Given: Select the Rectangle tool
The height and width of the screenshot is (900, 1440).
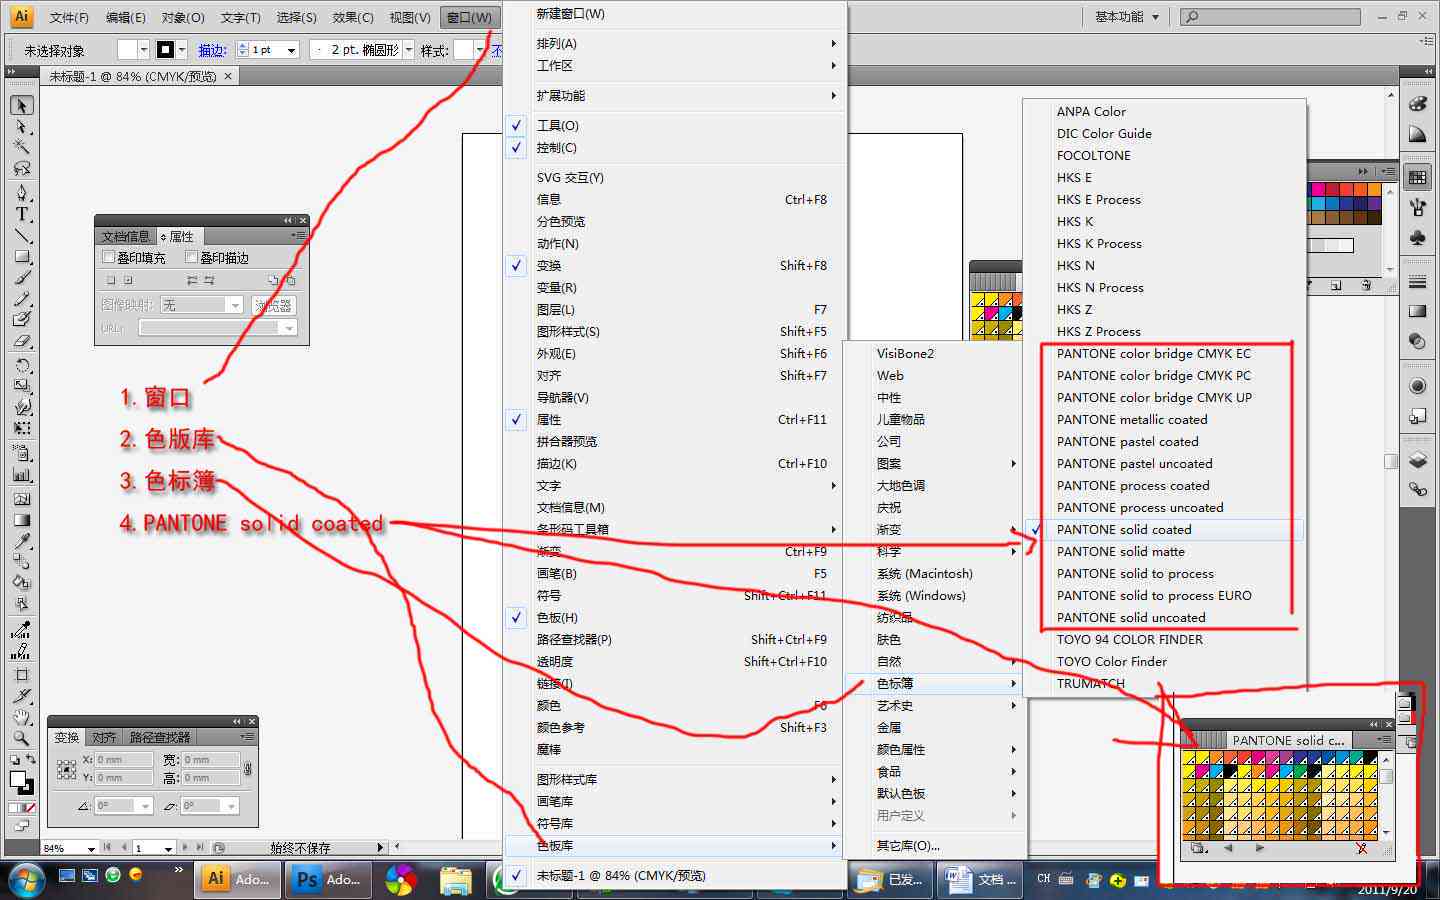Looking at the screenshot, I should [21, 257].
